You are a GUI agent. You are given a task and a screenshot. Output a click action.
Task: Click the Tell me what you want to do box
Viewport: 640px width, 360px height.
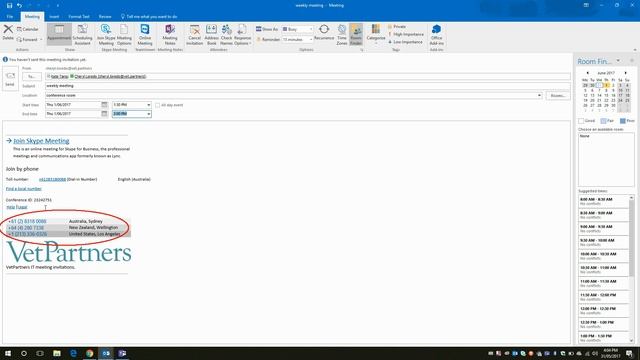[x=149, y=17]
